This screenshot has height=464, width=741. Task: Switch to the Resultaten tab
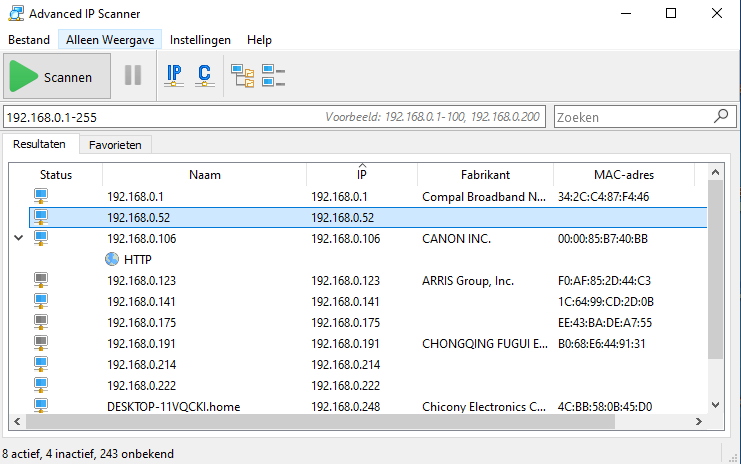tap(39, 144)
